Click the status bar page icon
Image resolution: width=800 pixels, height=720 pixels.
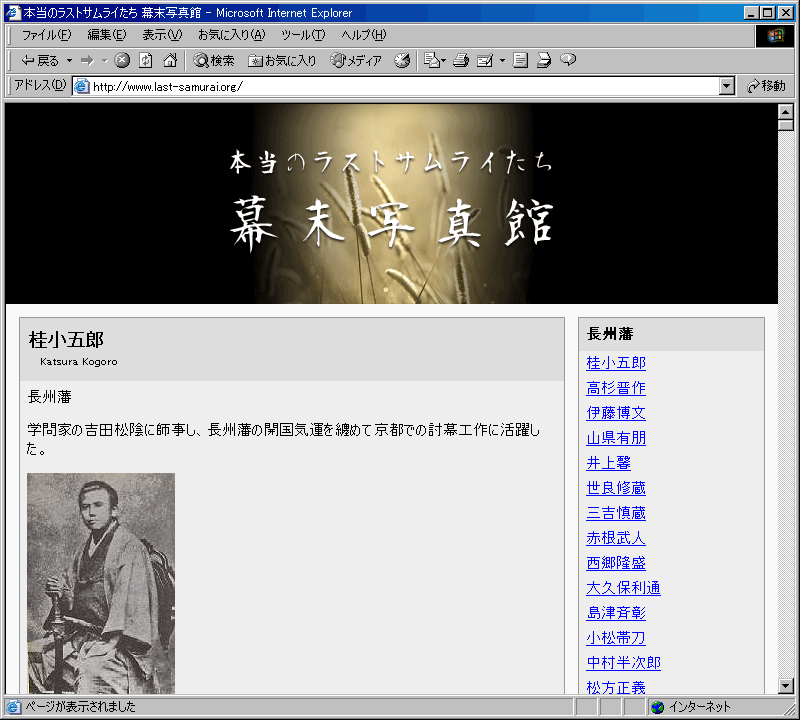click(x=13, y=707)
